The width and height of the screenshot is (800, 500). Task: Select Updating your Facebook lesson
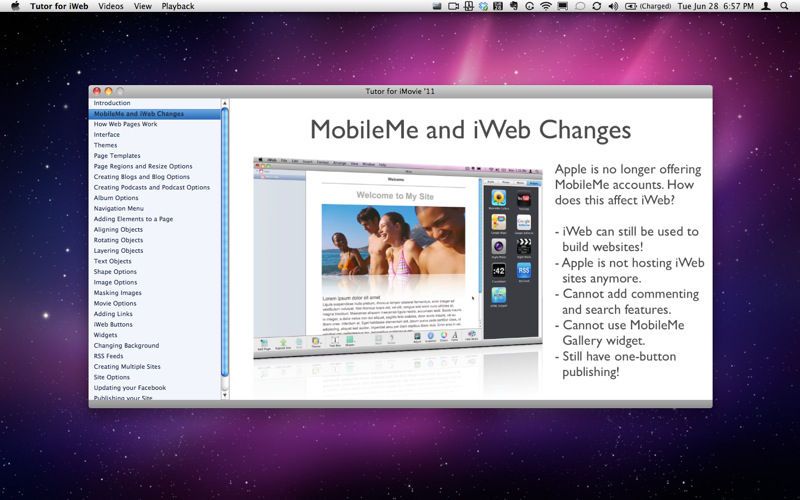pyautogui.click(x=155, y=388)
